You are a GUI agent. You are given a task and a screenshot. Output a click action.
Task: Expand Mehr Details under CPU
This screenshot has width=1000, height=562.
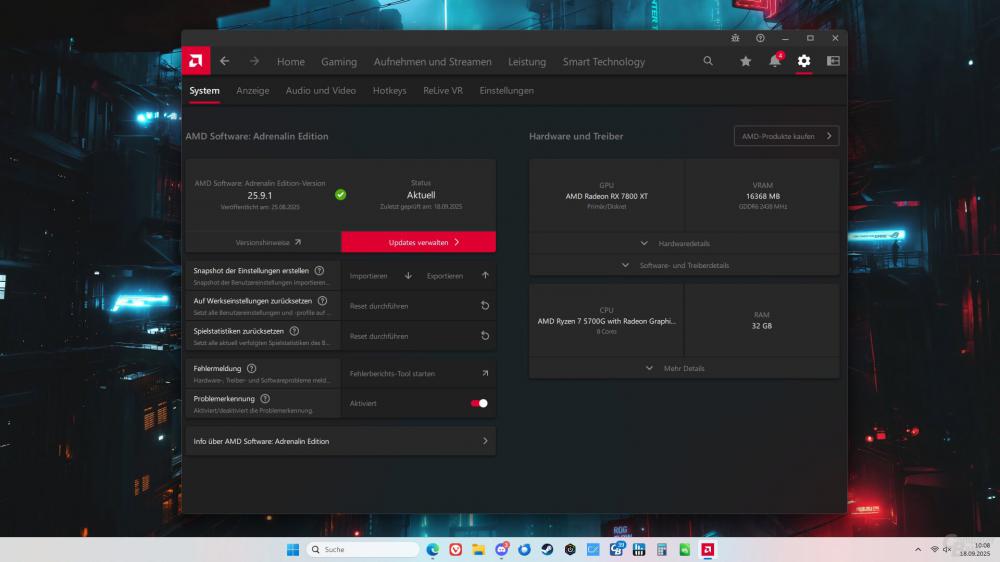pyautogui.click(x=684, y=368)
